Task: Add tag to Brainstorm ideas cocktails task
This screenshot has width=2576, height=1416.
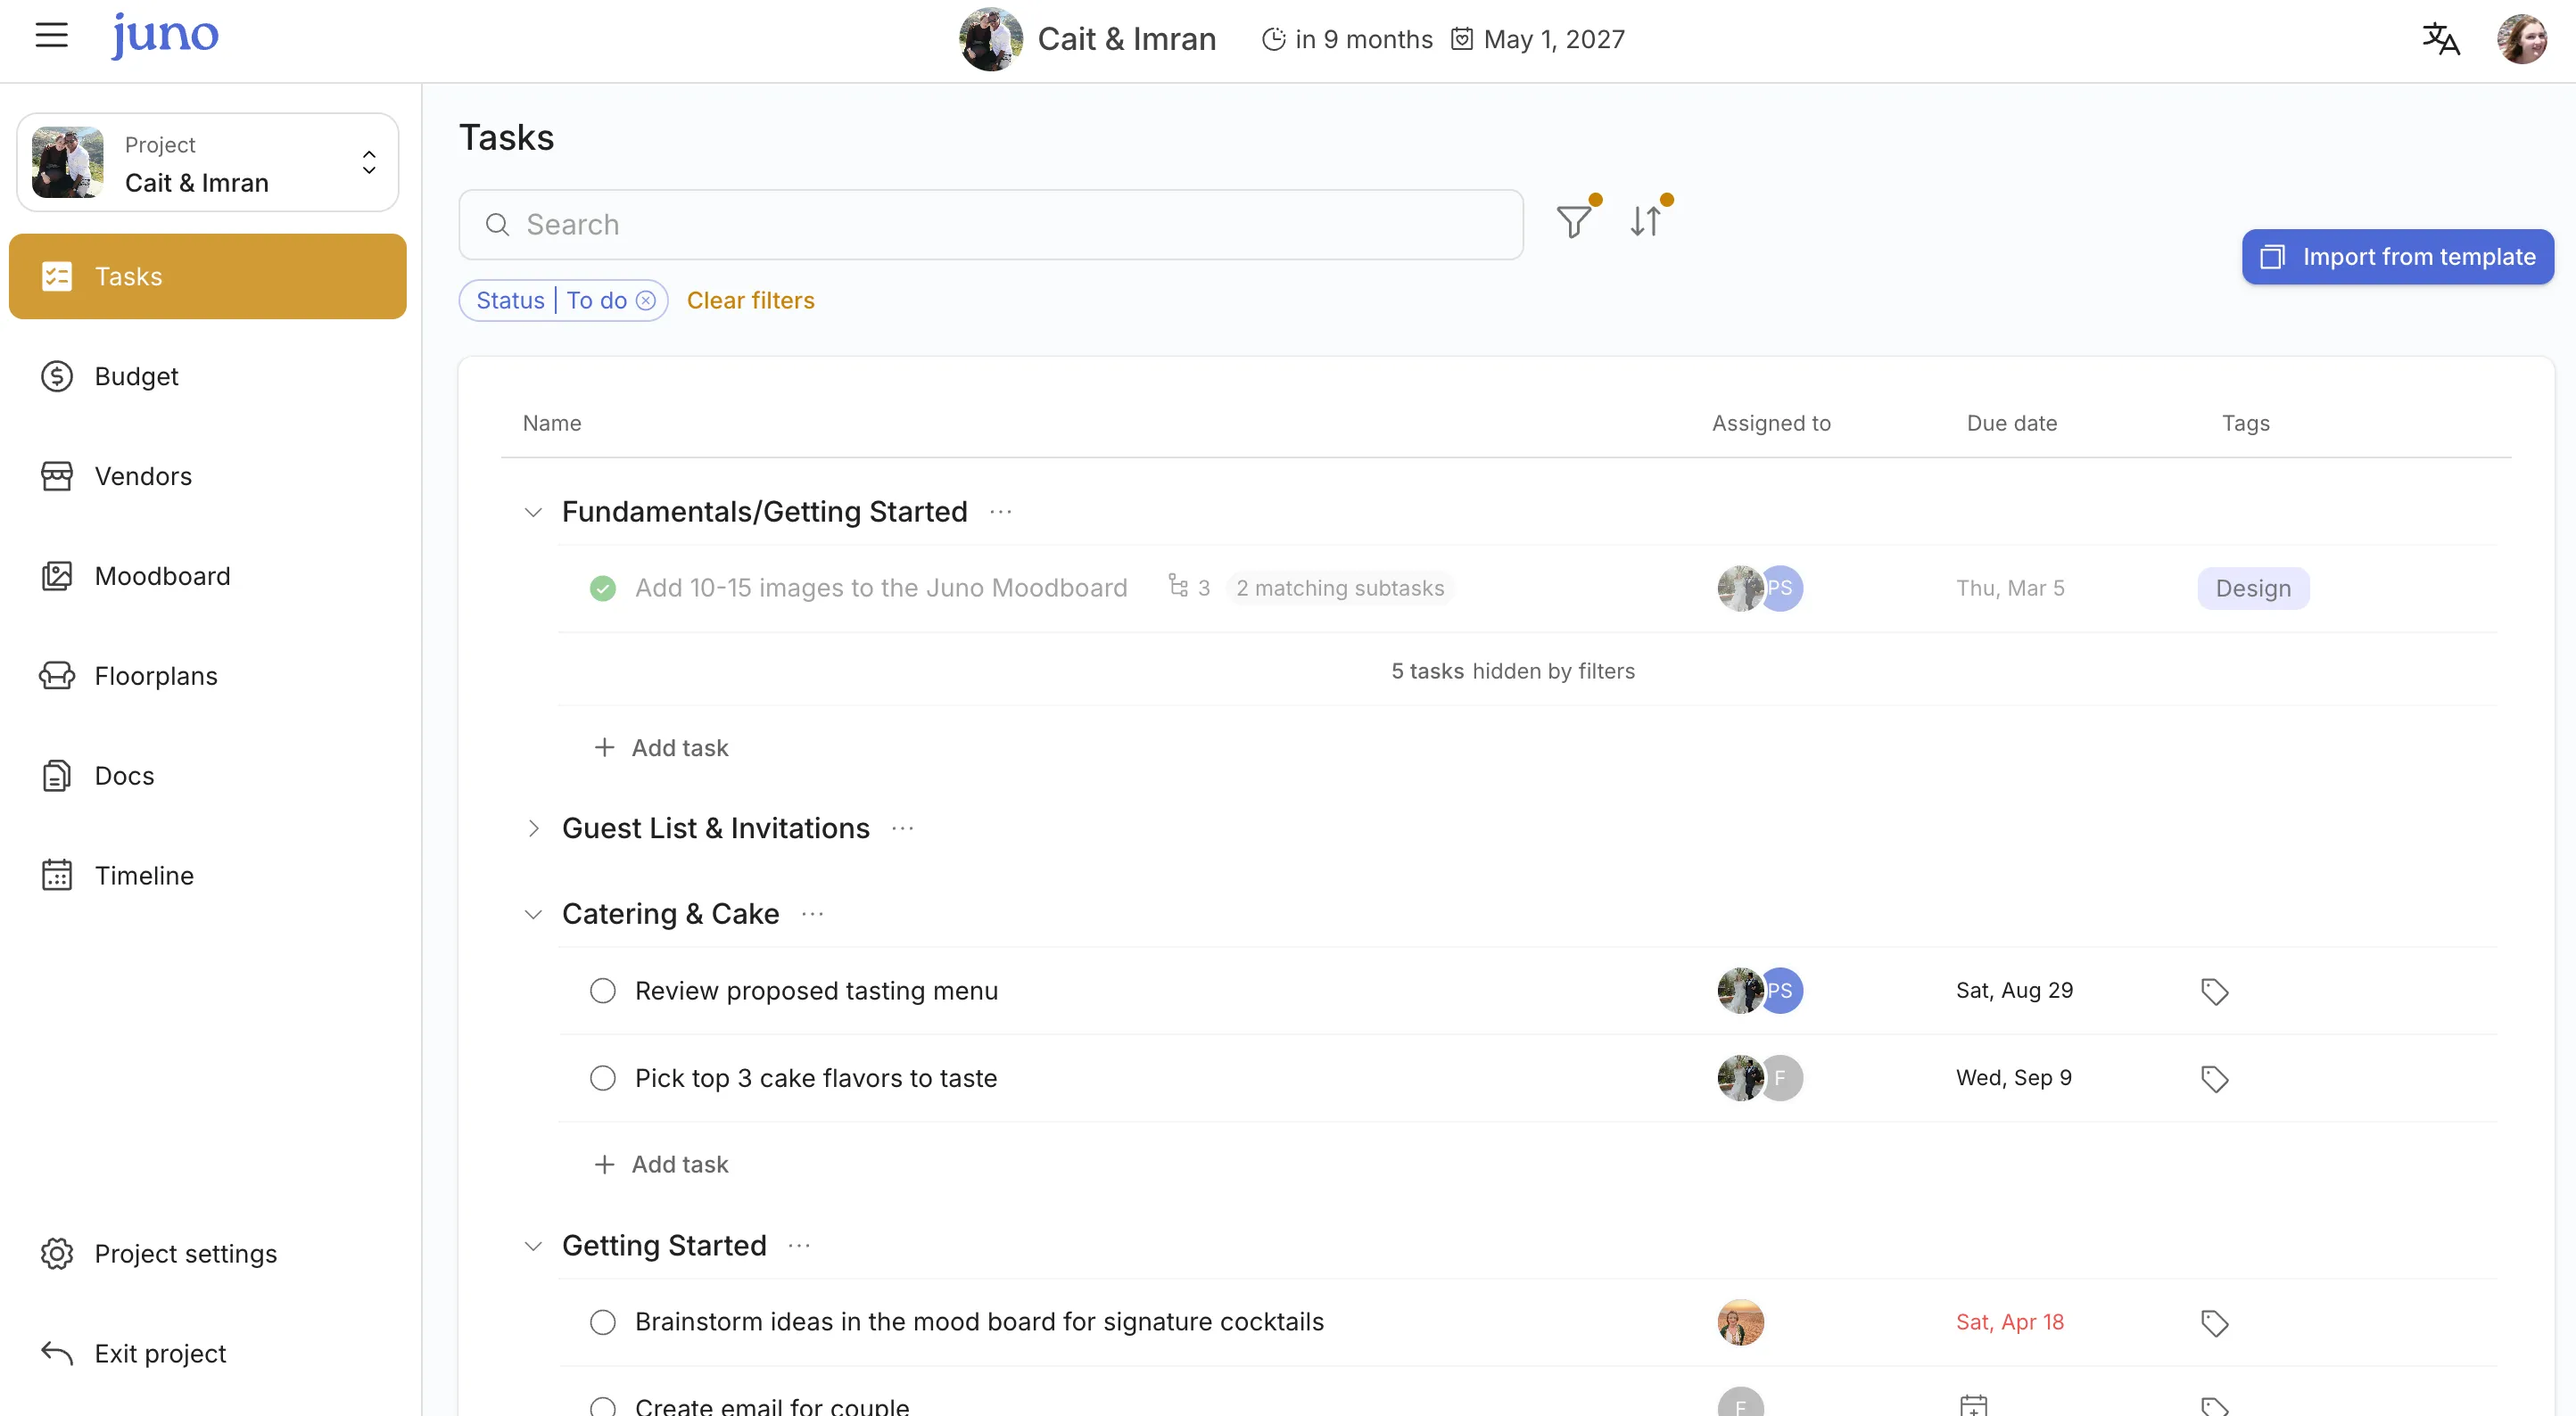Action: (x=2214, y=1323)
